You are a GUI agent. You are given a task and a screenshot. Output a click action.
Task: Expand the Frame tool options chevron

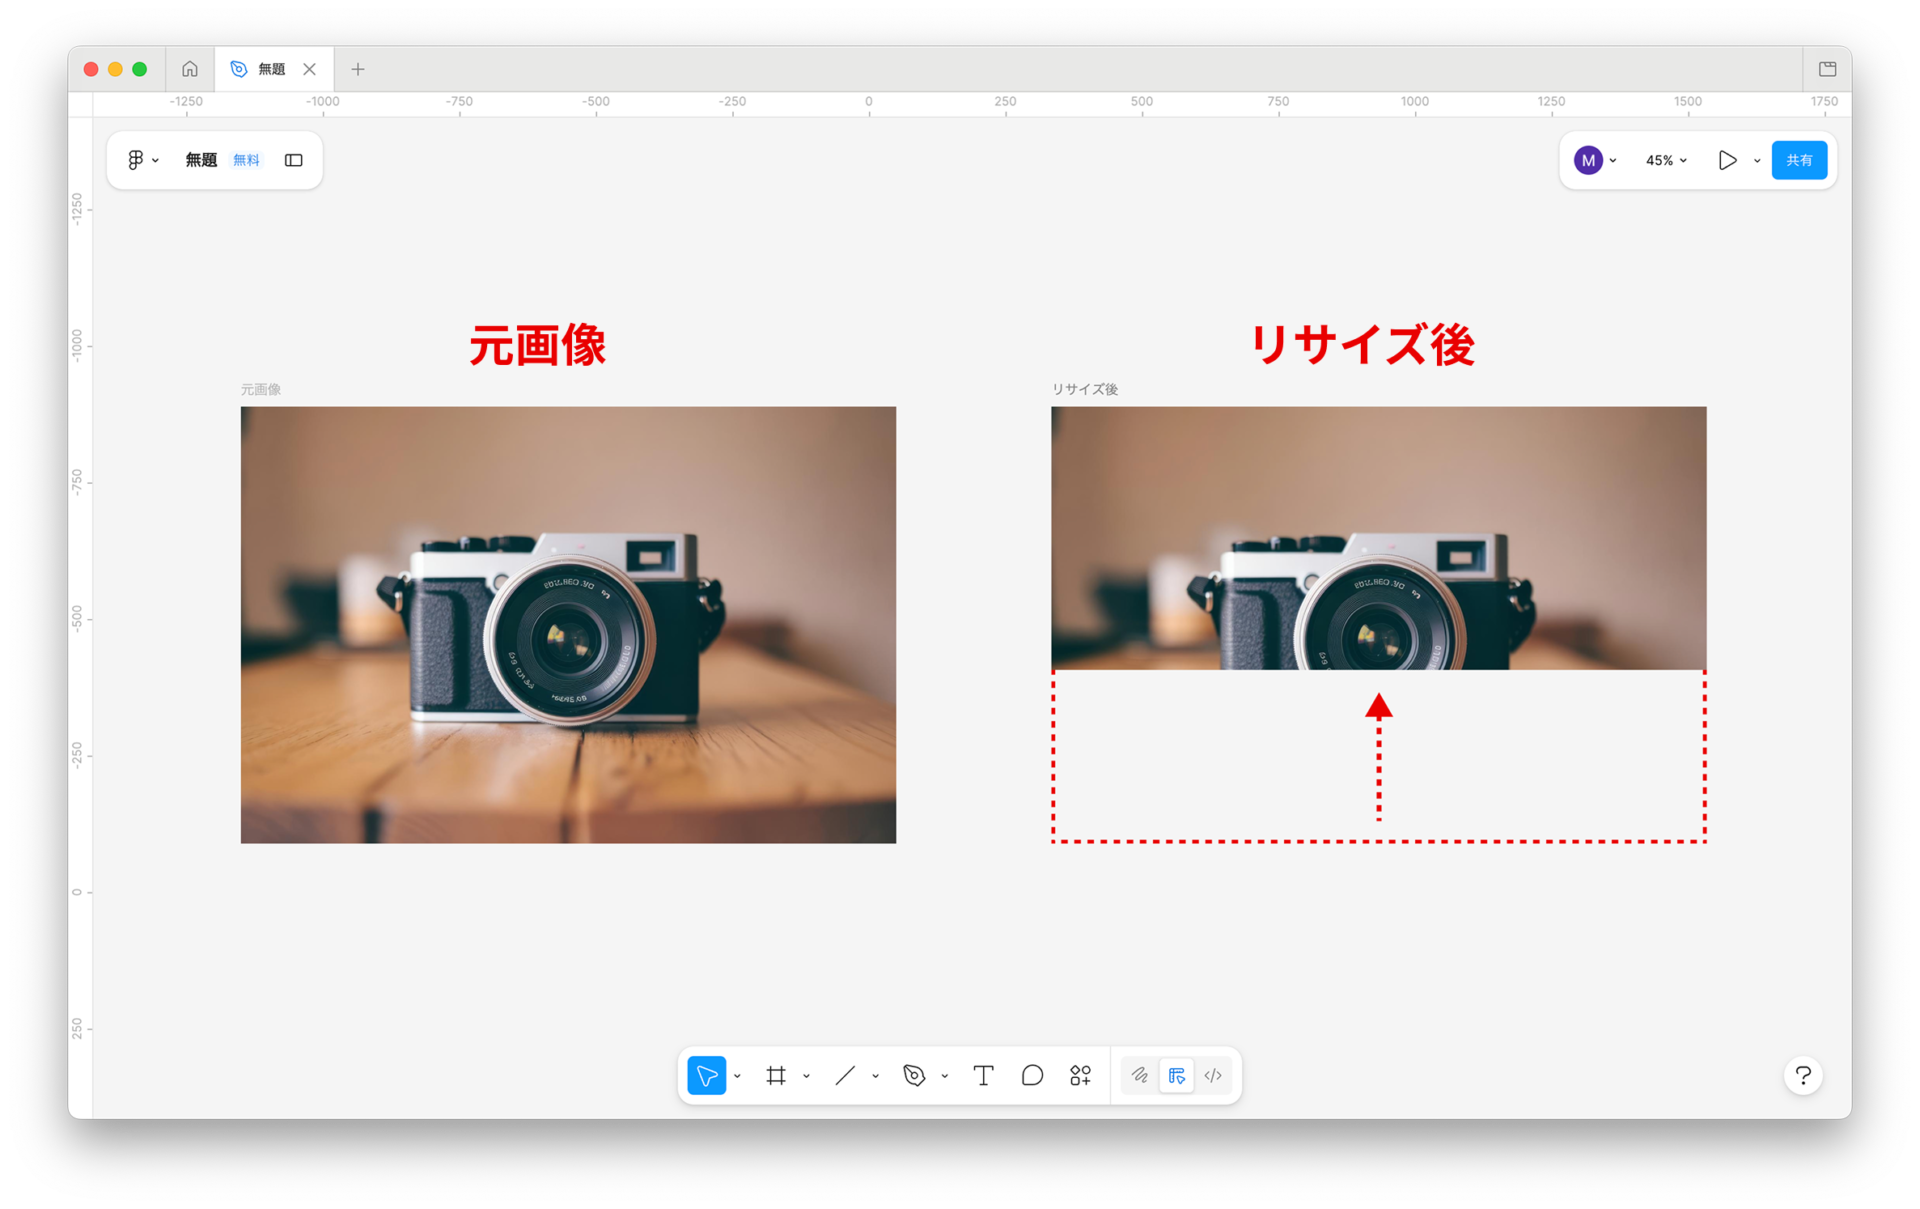807,1076
